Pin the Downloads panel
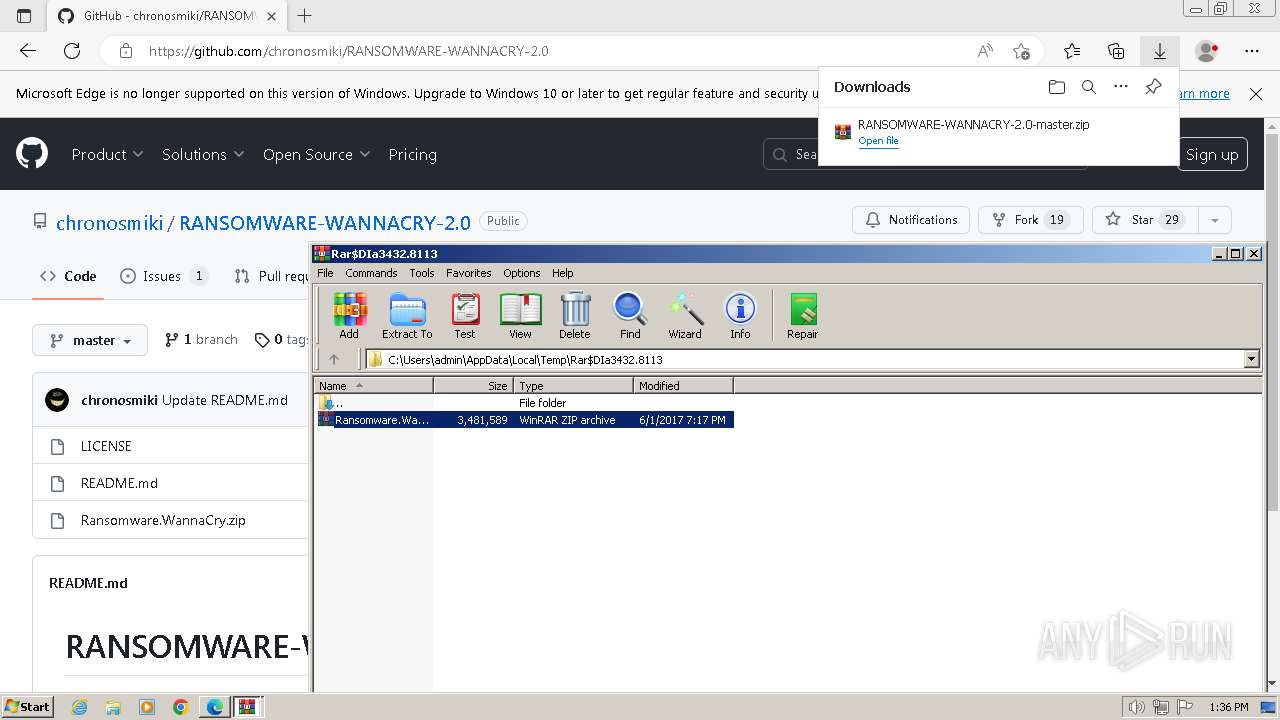 1153,87
